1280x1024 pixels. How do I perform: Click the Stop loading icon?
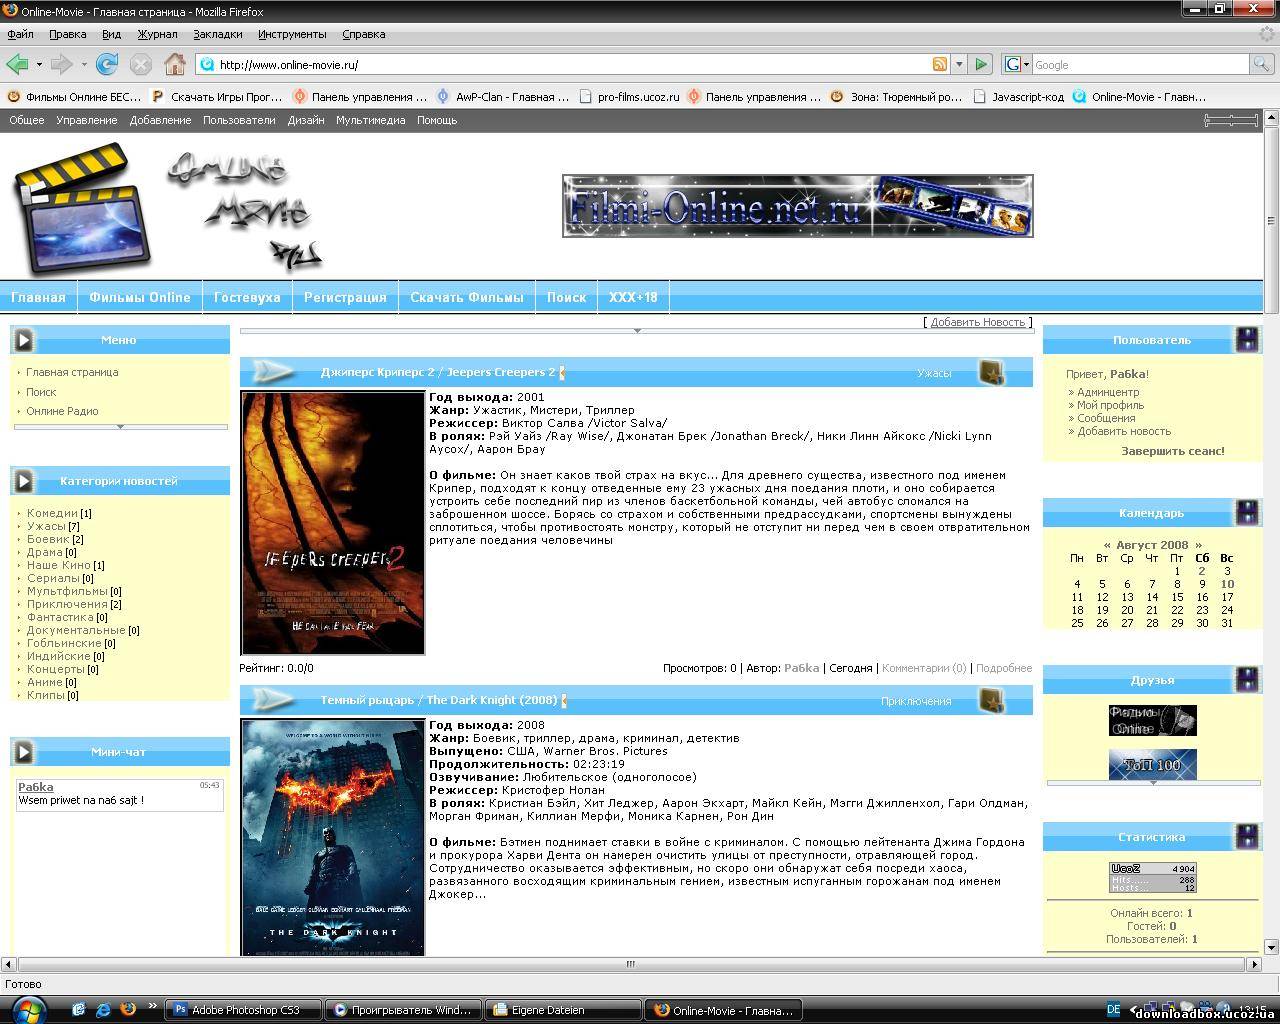pyautogui.click(x=141, y=64)
